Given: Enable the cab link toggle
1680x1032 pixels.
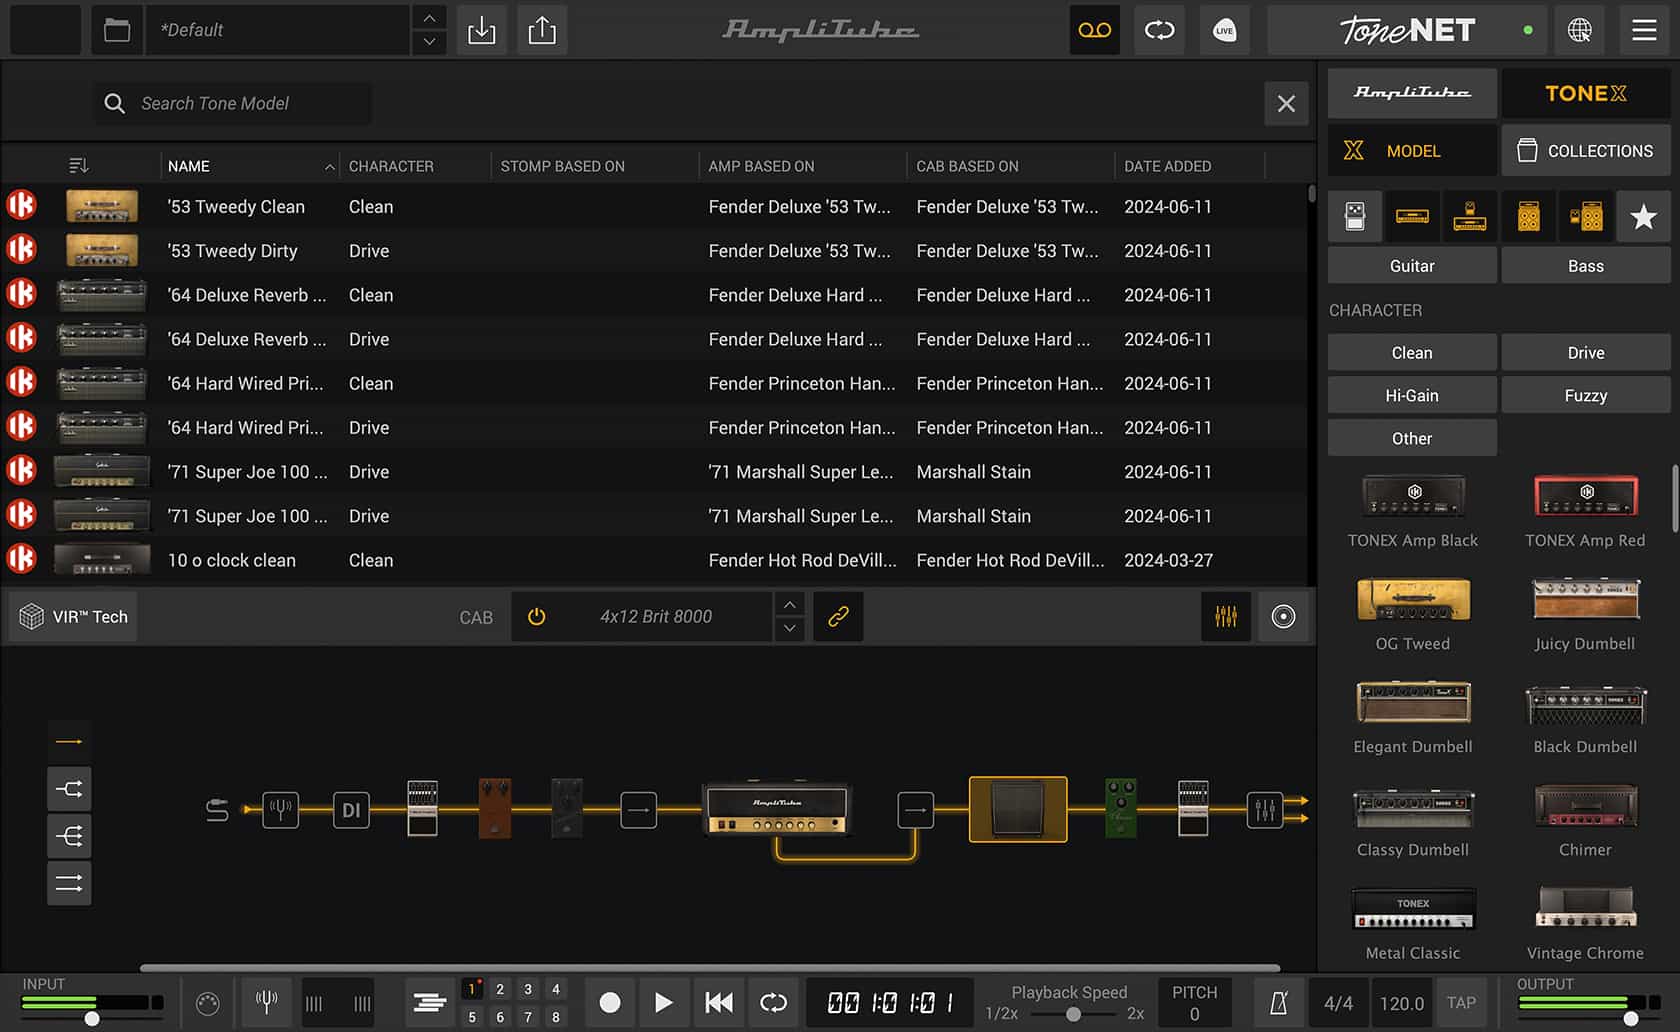Looking at the screenshot, I should [838, 616].
